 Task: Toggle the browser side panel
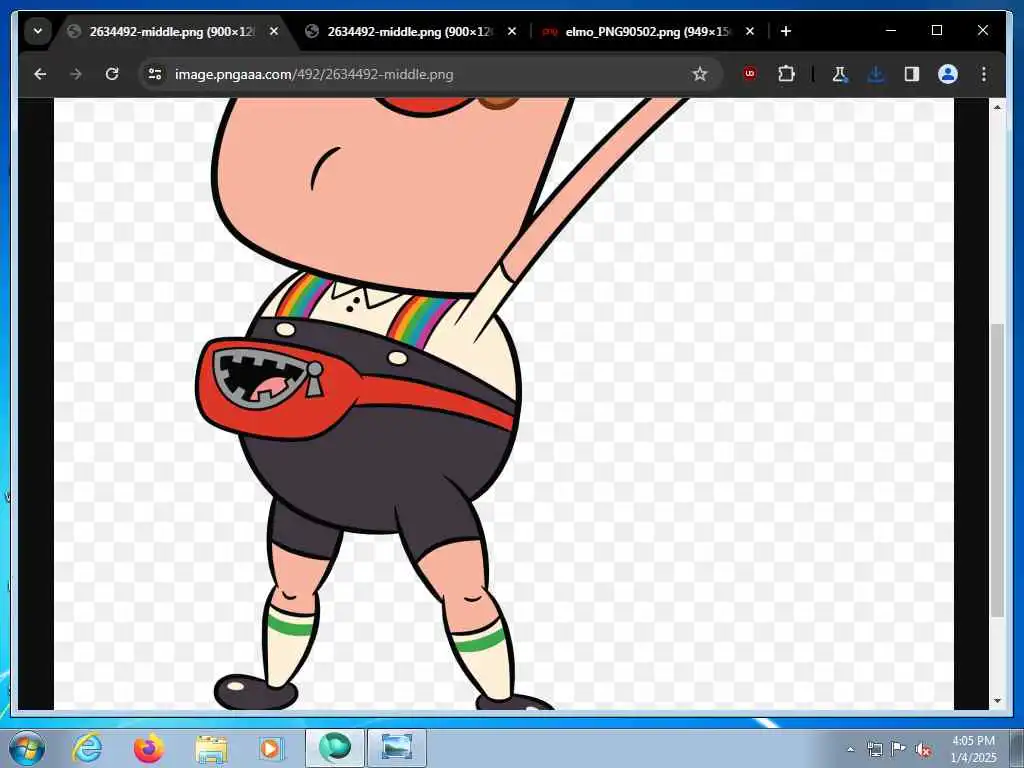pyautogui.click(x=912, y=74)
